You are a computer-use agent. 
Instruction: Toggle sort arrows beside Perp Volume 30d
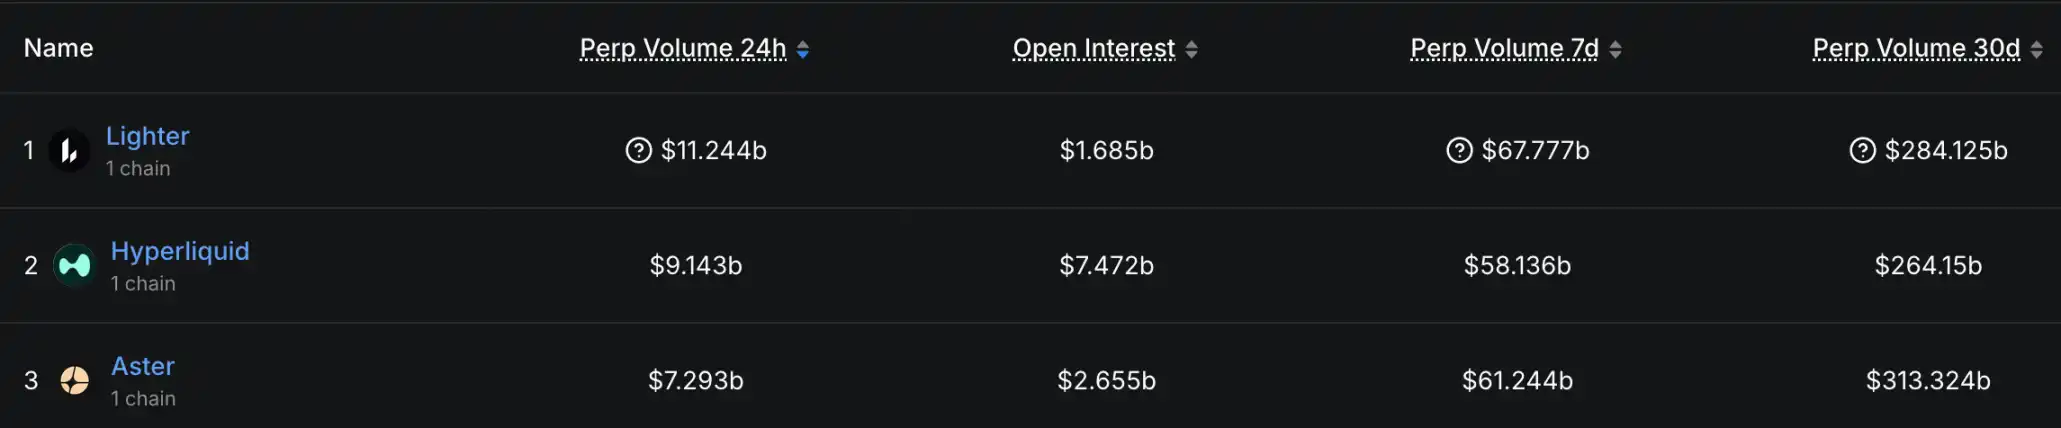click(2036, 49)
